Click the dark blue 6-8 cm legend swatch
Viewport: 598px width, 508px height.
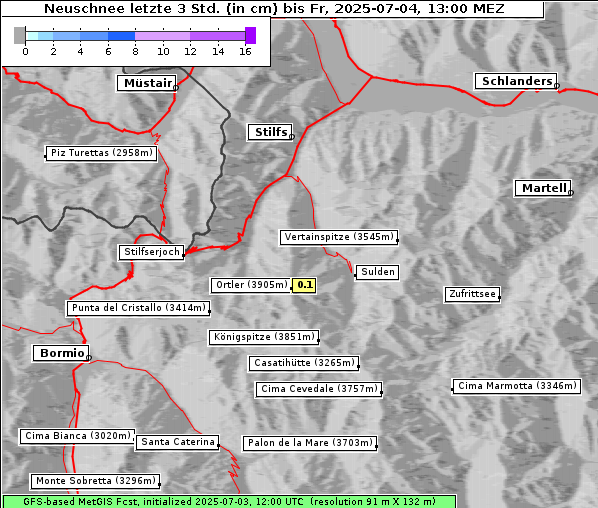point(122,36)
